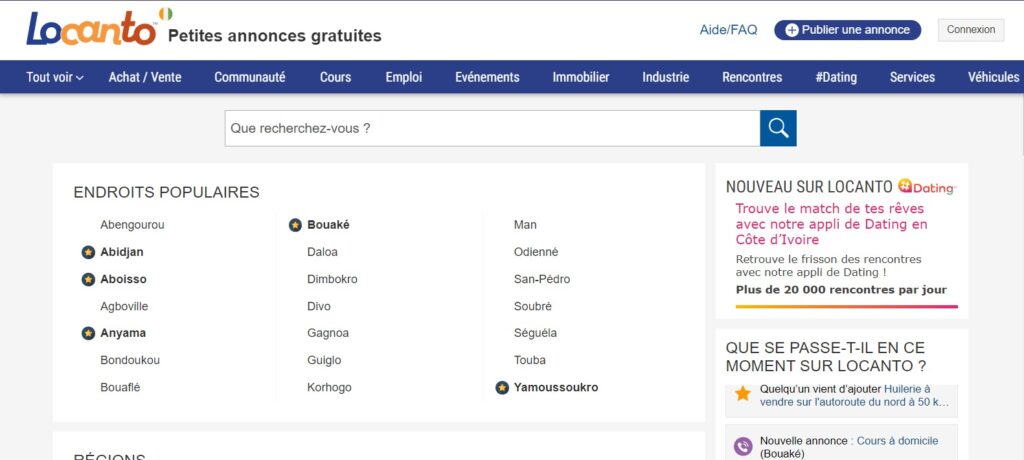Open the Industrie category
The width and height of the screenshot is (1024, 460).
tap(665, 77)
